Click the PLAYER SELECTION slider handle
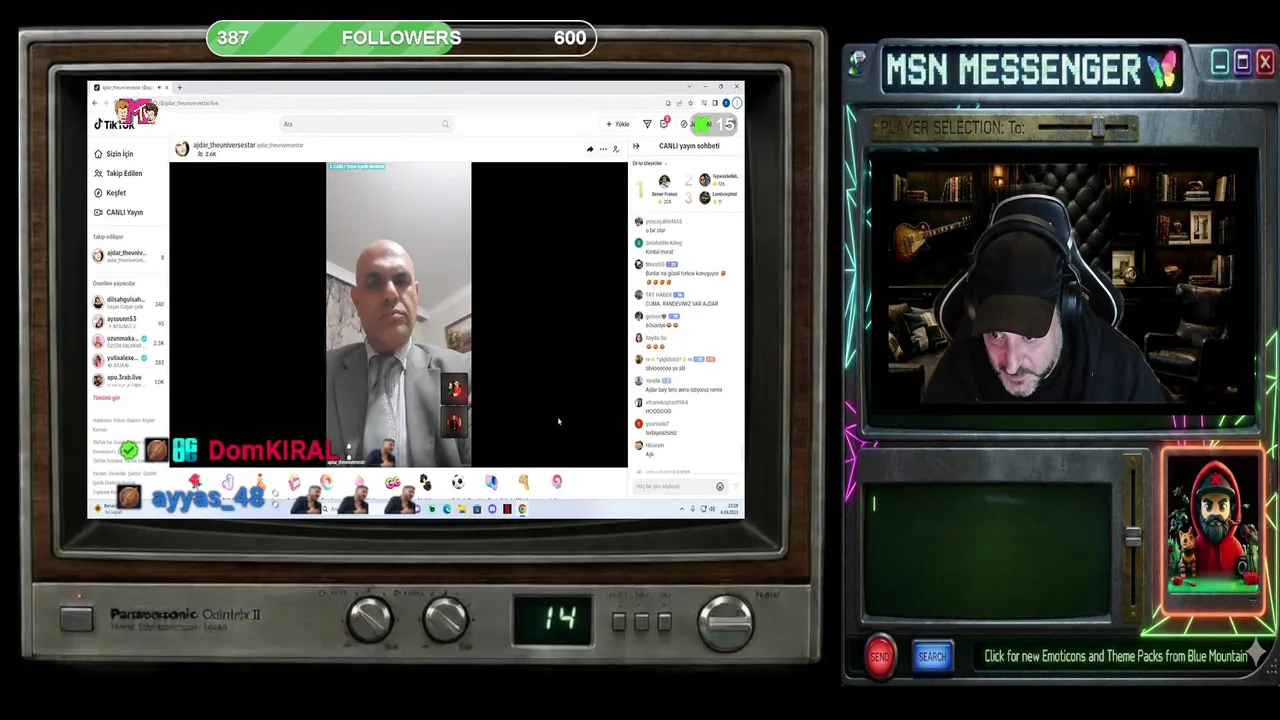 [x=1098, y=127]
